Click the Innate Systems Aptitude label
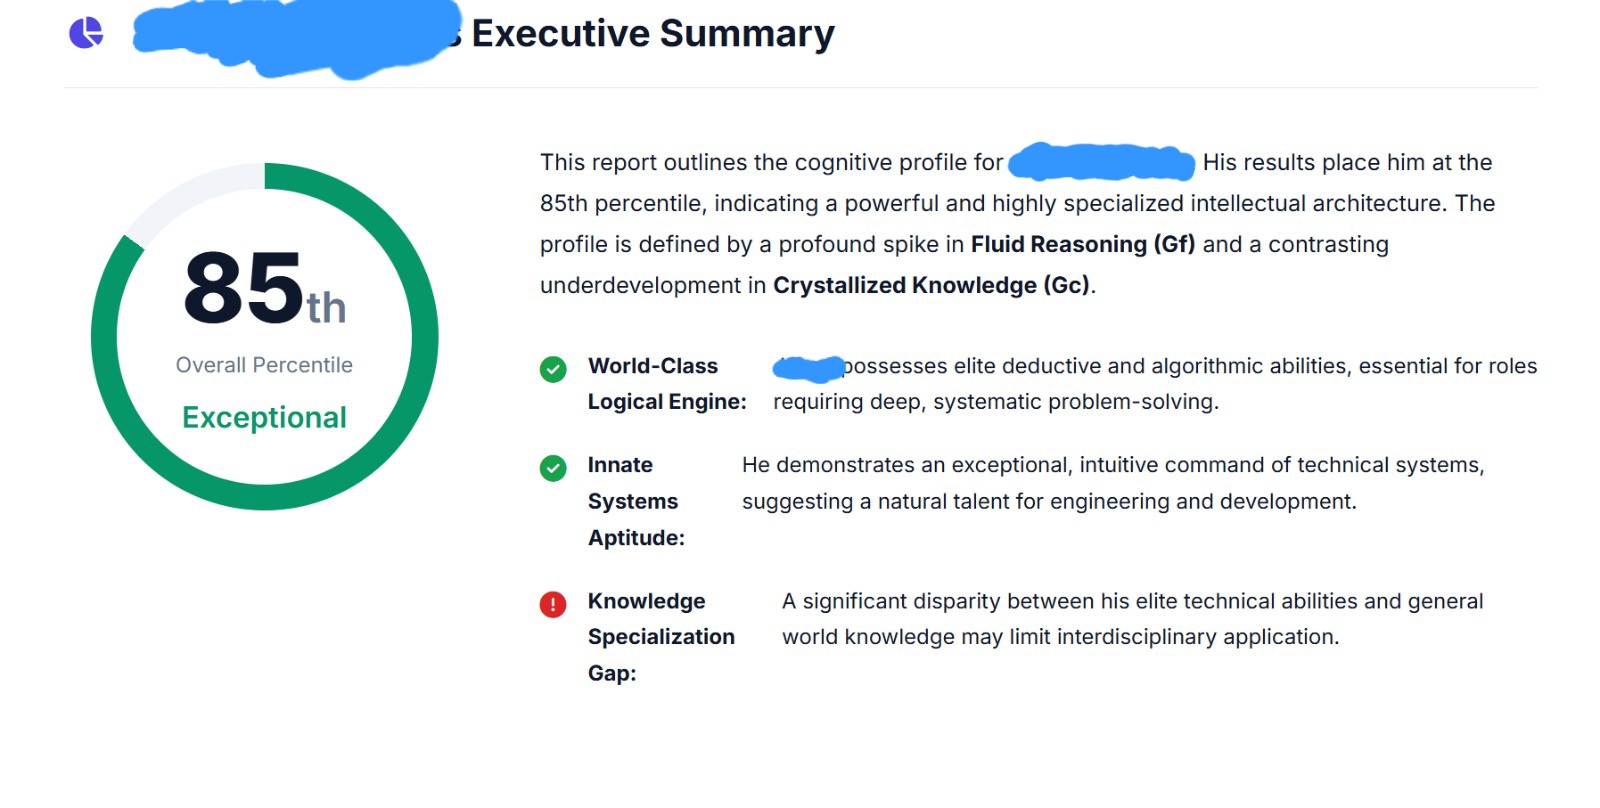The image size is (1600, 808). pyautogui.click(x=636, y=501)
